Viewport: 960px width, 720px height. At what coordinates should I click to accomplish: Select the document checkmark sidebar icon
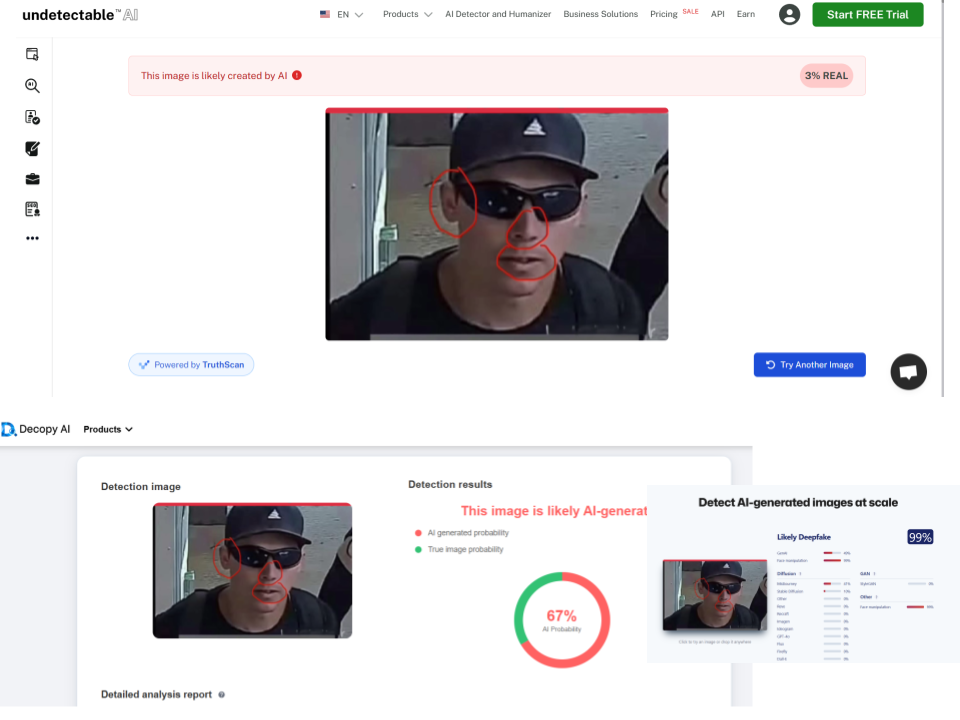[32, 117]
